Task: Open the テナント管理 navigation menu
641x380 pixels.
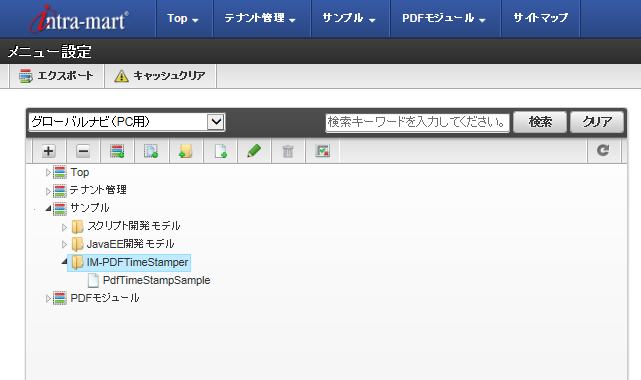Action: (260, 18)
